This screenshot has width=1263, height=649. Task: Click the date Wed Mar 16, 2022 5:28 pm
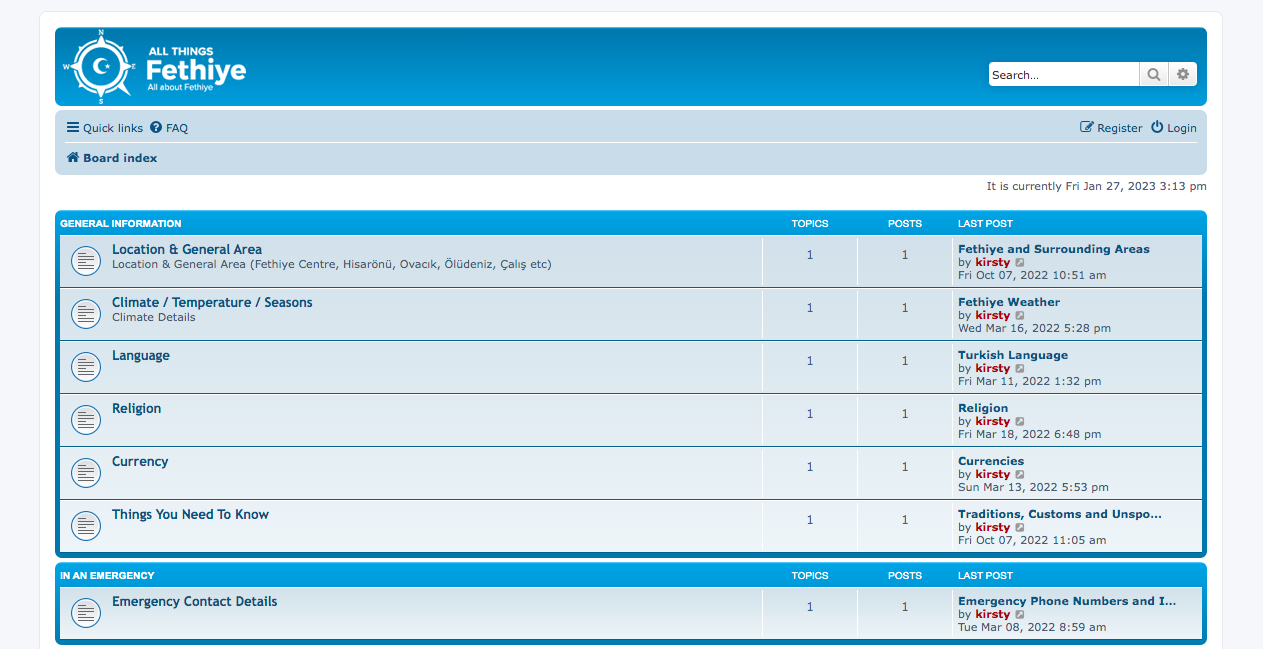point(1034,328)
